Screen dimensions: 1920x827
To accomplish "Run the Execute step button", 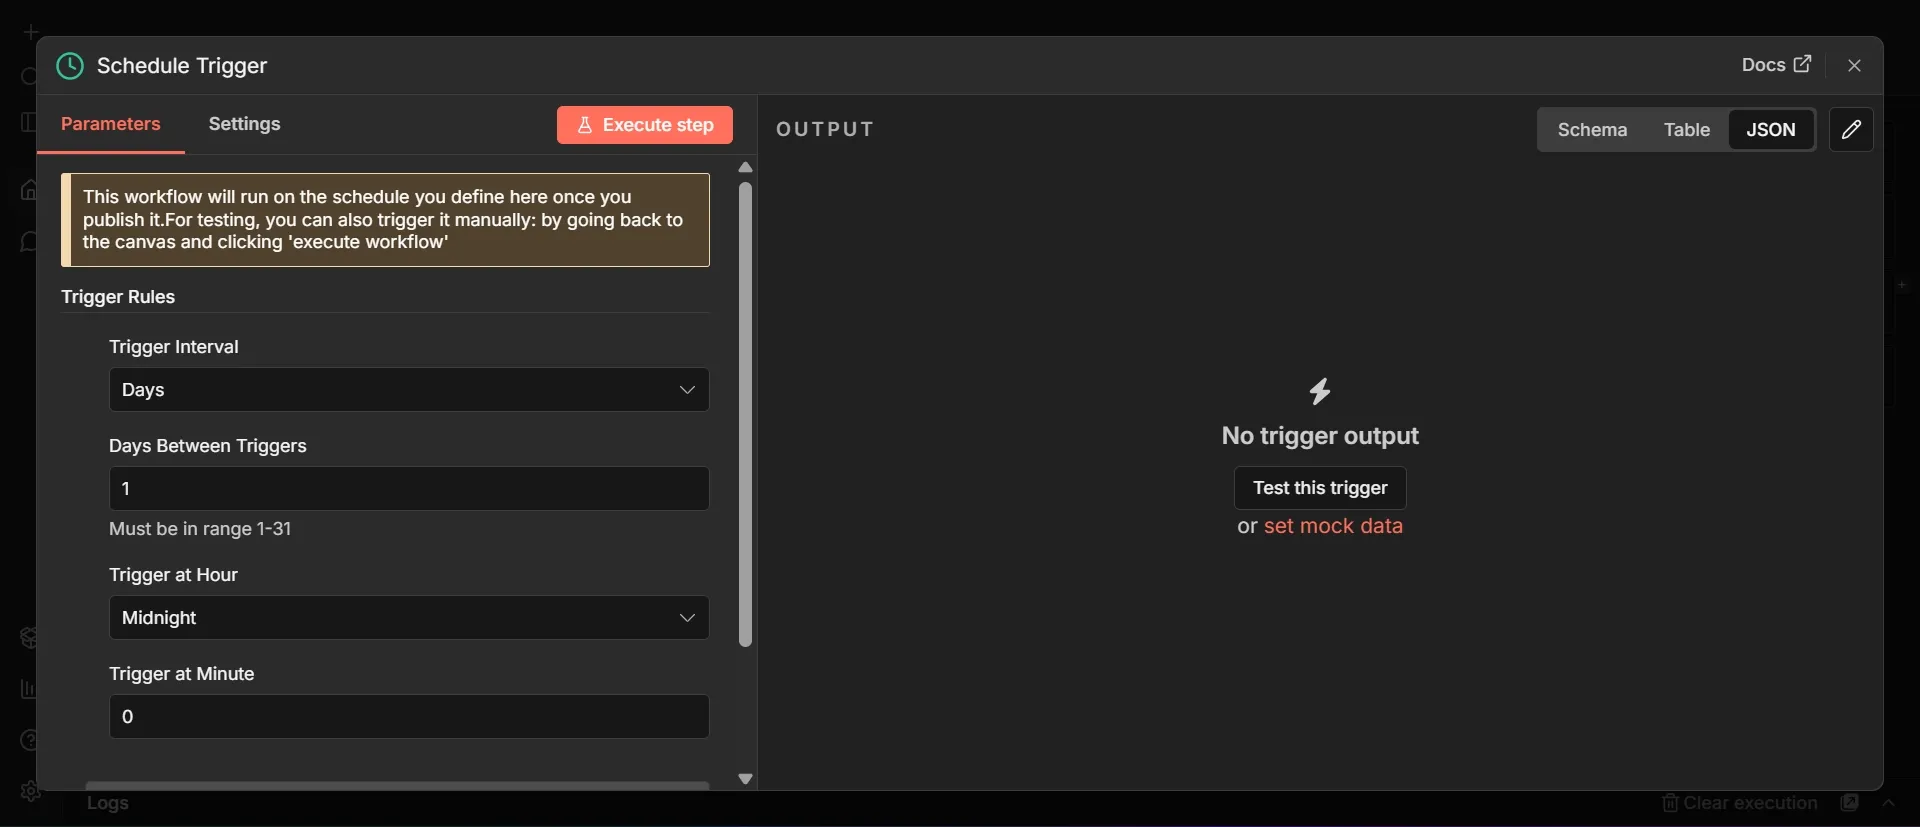I will coord(645,125).
